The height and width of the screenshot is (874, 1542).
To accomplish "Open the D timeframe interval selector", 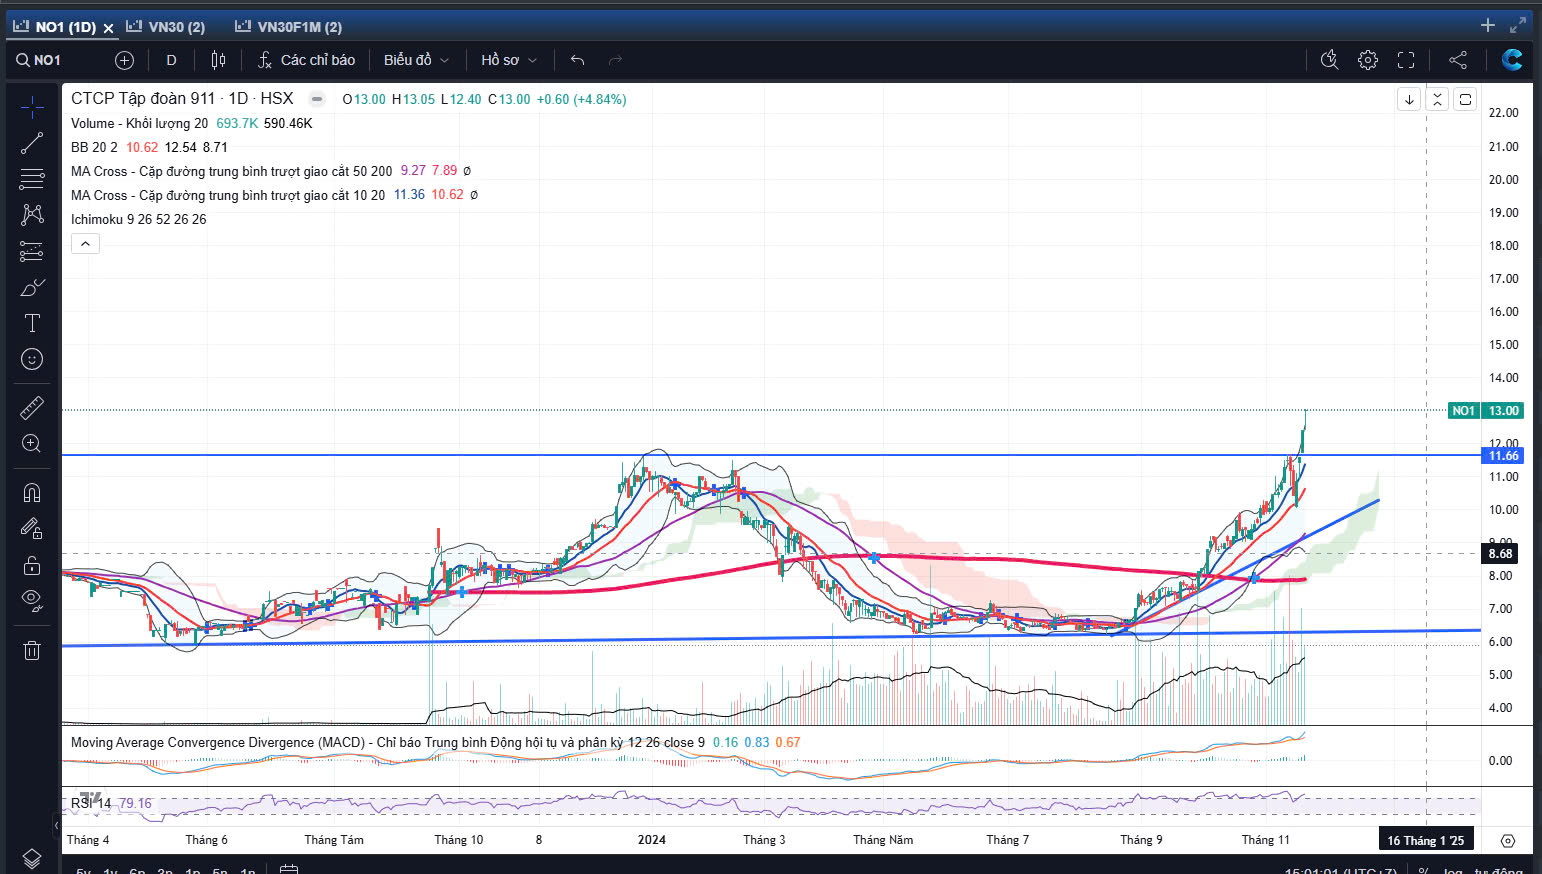I will pyautogui.click(x=171, y=60).
